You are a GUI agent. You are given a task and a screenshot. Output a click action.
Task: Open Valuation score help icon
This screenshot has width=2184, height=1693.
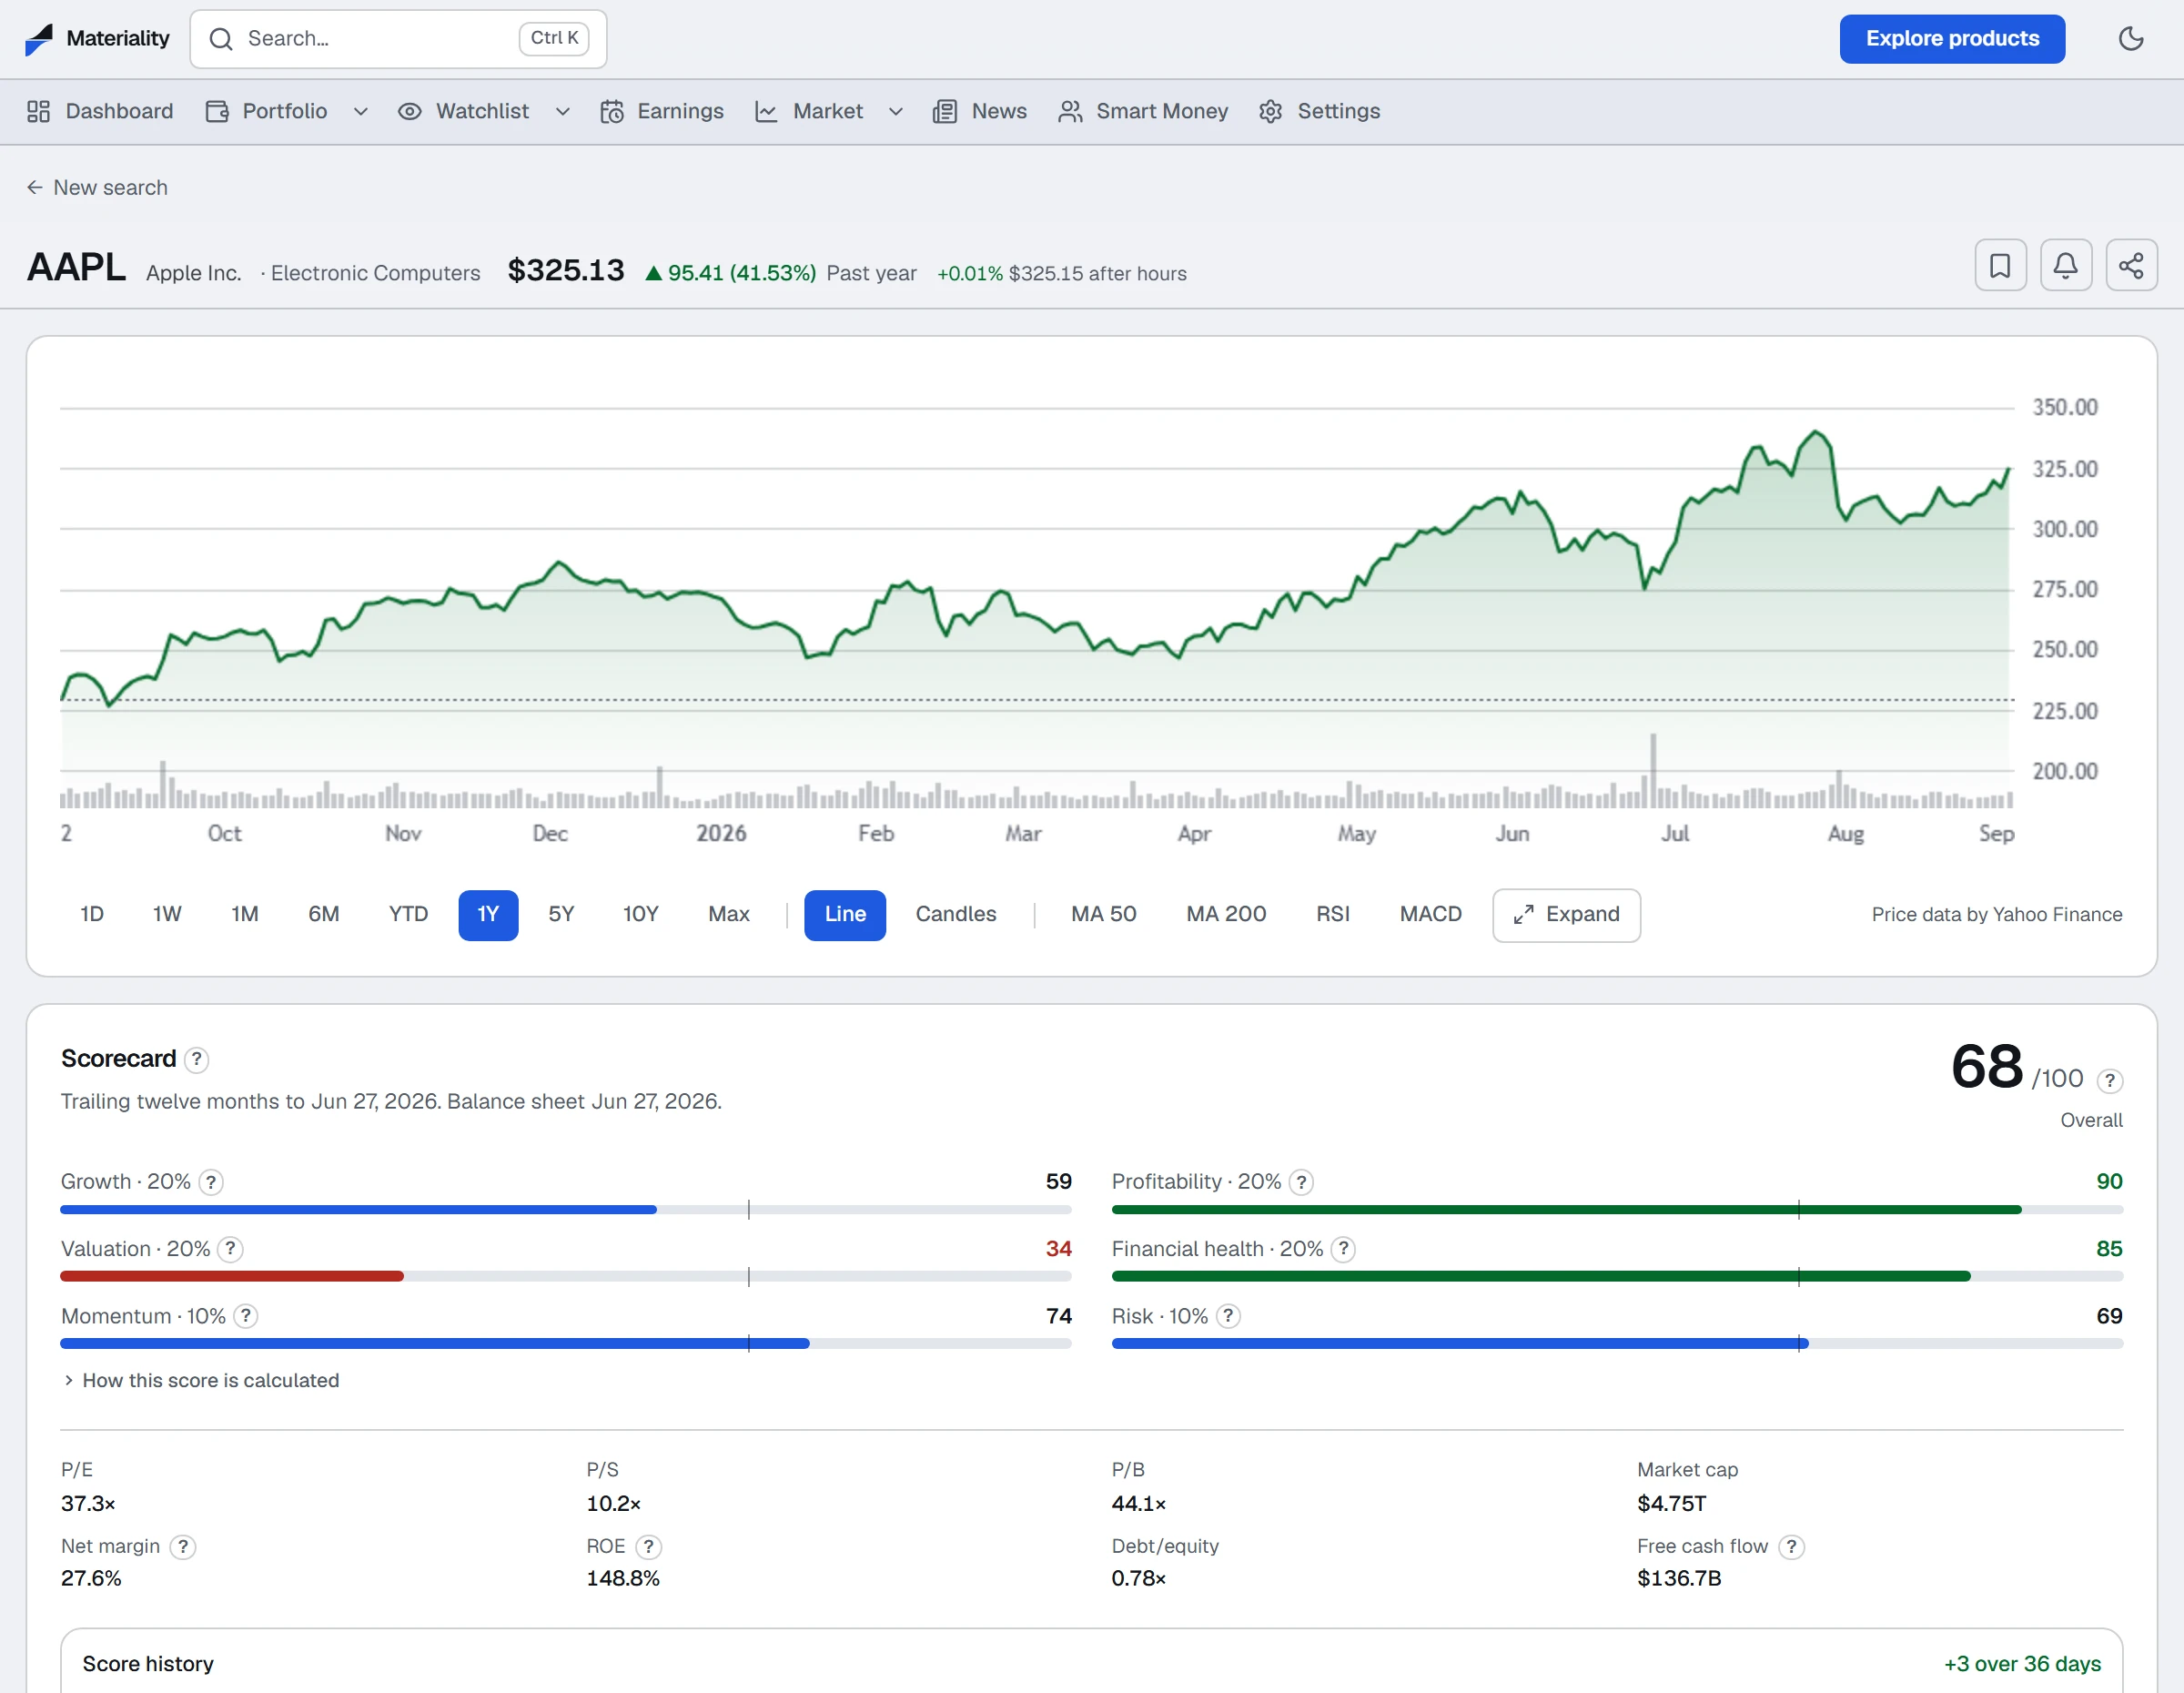point(230,1249)
